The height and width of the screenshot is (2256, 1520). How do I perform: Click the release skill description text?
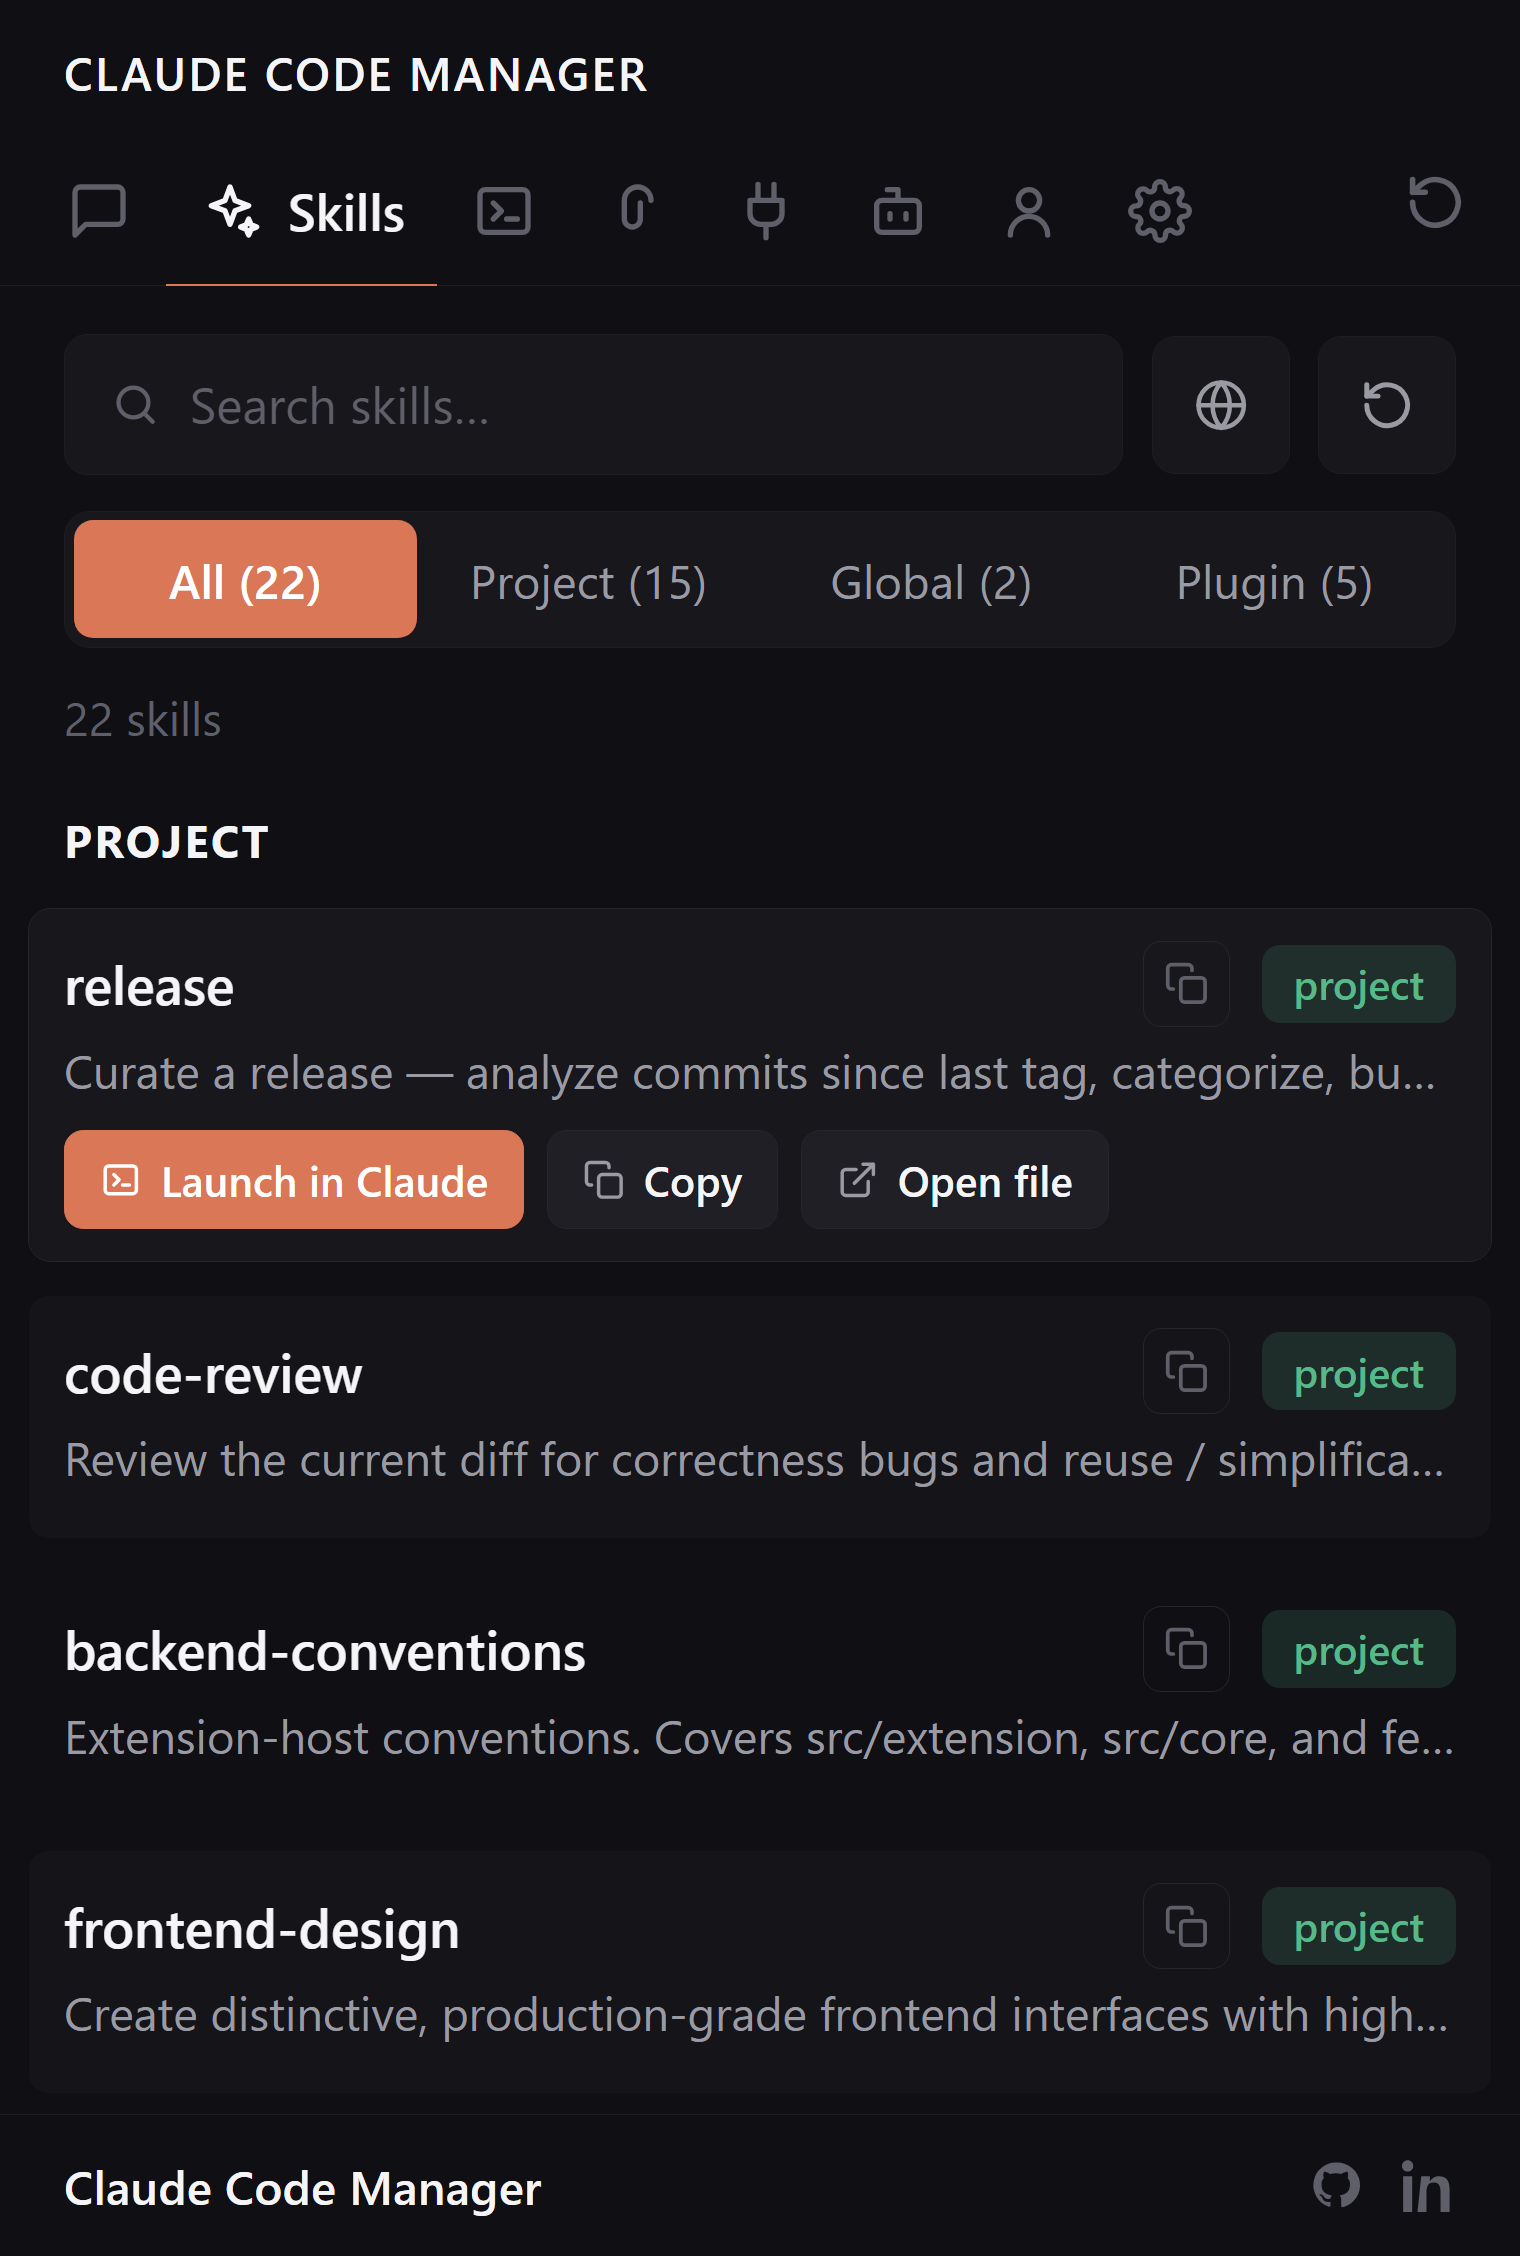750,1074
